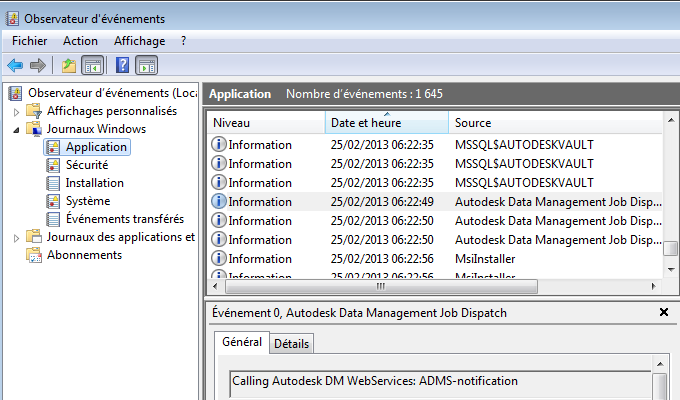Select the Sécurité log icon
Viewport: 680px width, 400px height.
pos(54,165)
